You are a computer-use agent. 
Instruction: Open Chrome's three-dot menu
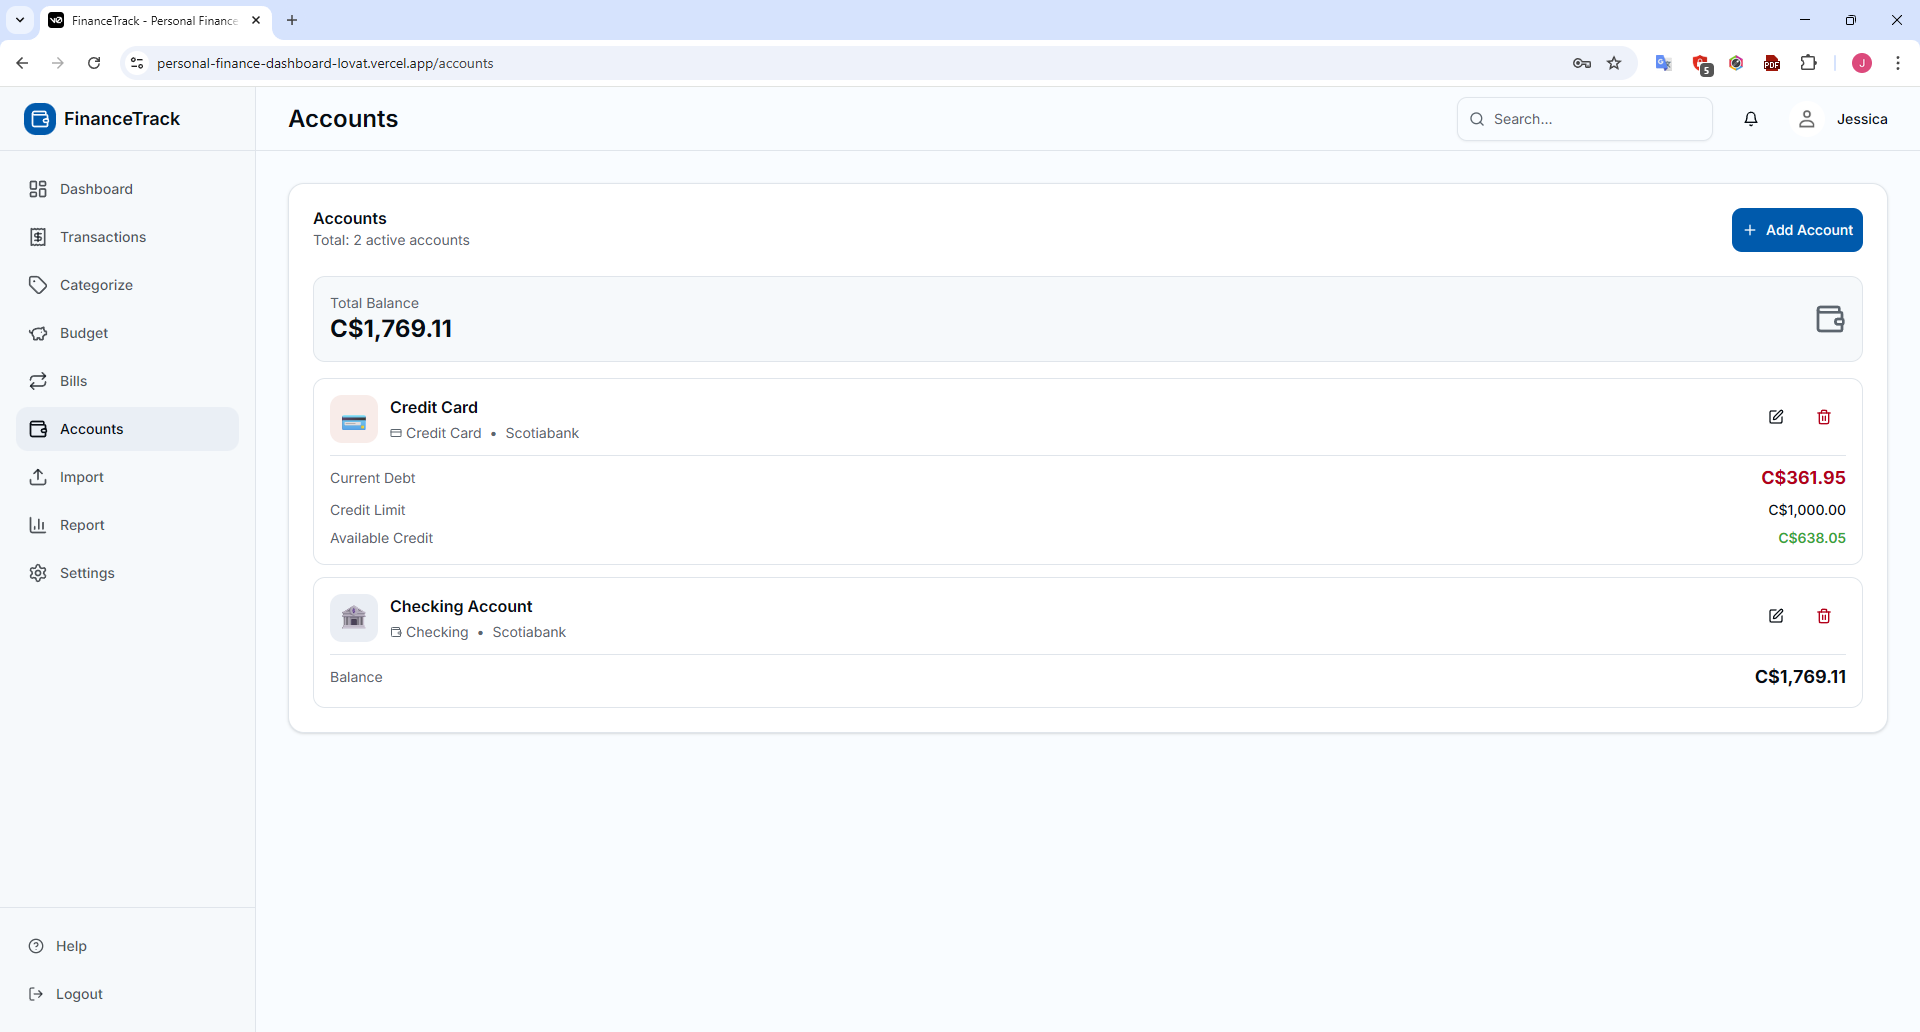[1898, 63]
